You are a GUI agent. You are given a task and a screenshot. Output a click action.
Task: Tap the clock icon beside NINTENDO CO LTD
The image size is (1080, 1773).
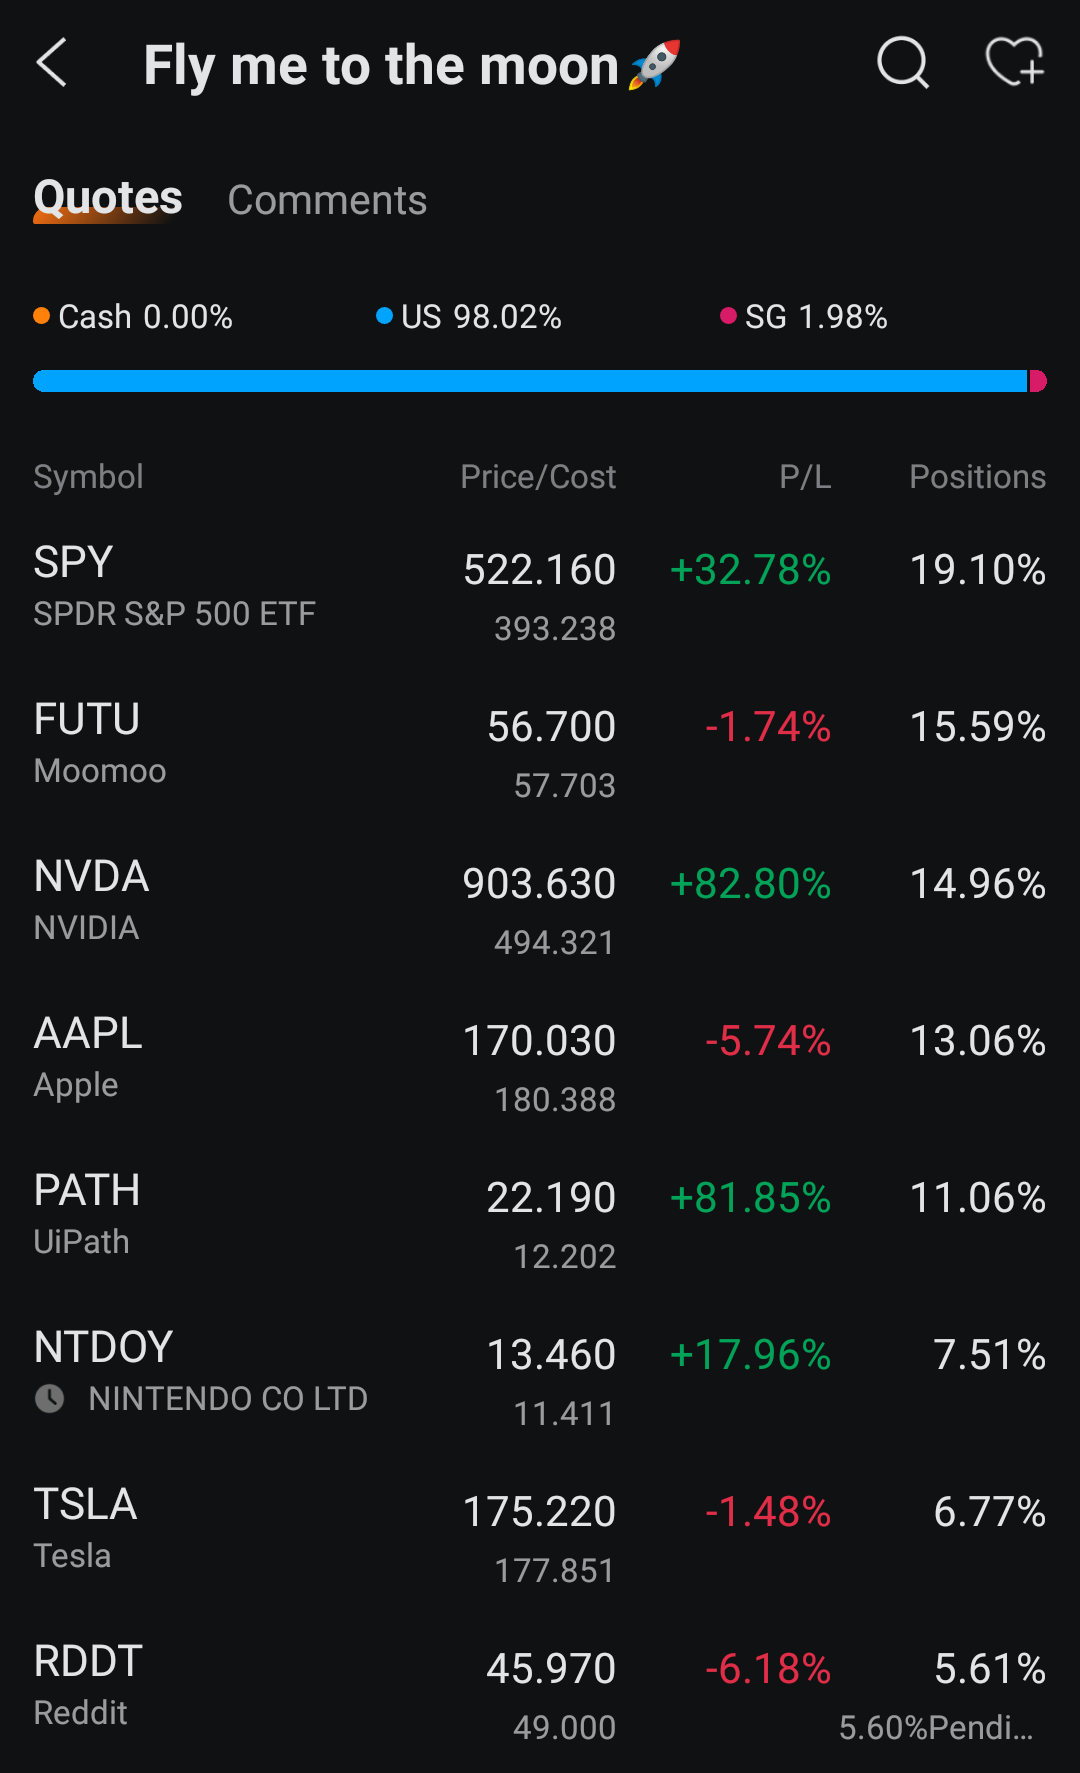[50, 1398]
